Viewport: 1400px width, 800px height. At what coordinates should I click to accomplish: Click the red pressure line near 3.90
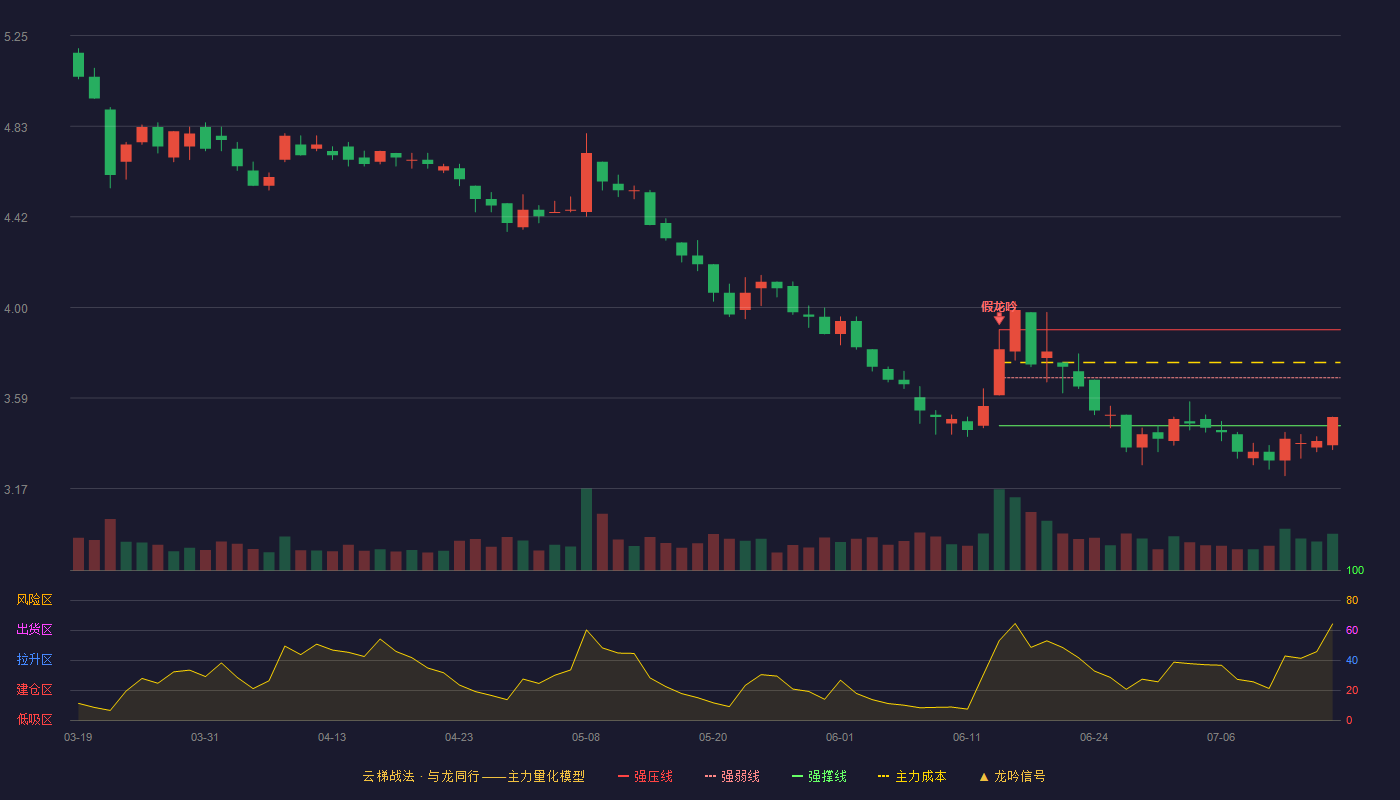1170,329
